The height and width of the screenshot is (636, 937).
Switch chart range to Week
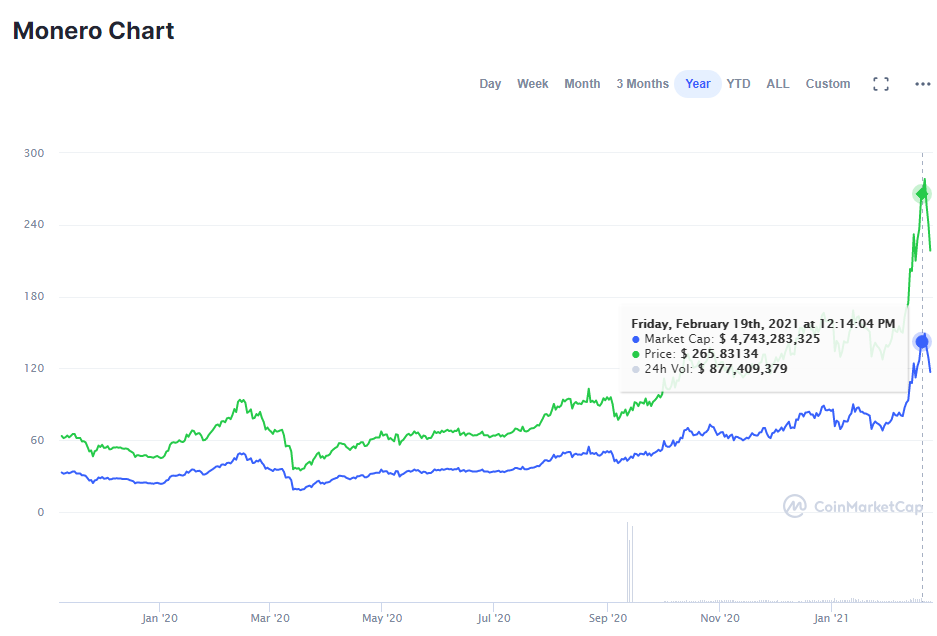point(532,84)
